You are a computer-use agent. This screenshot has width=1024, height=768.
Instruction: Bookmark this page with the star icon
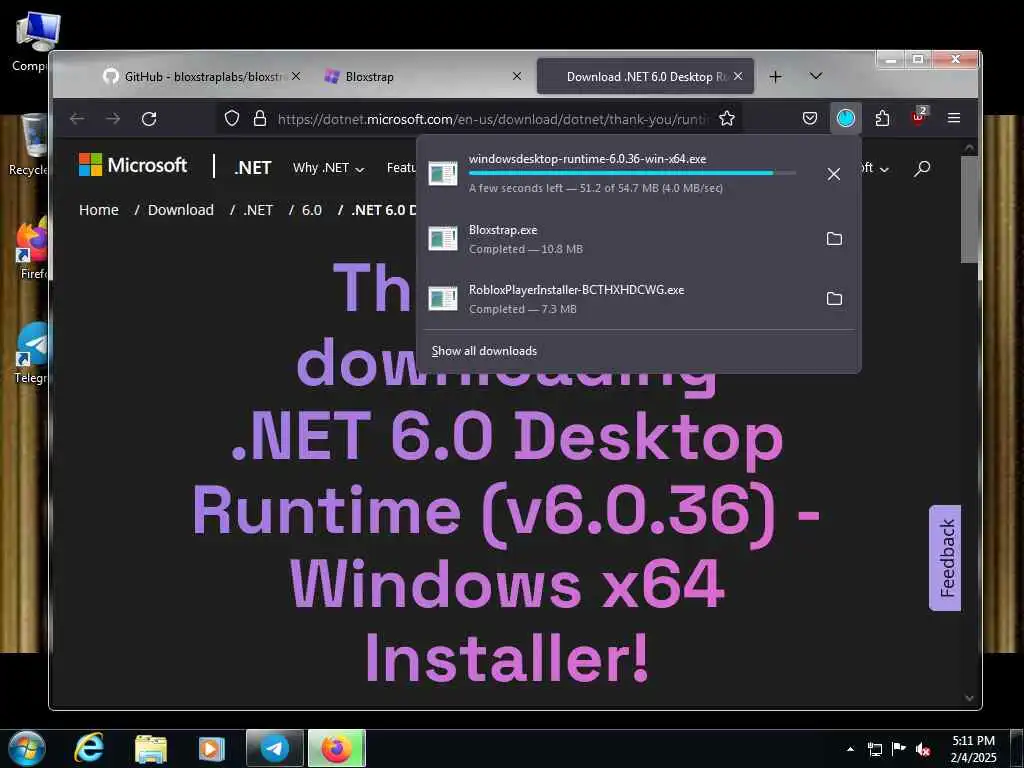tap(727, 118)
